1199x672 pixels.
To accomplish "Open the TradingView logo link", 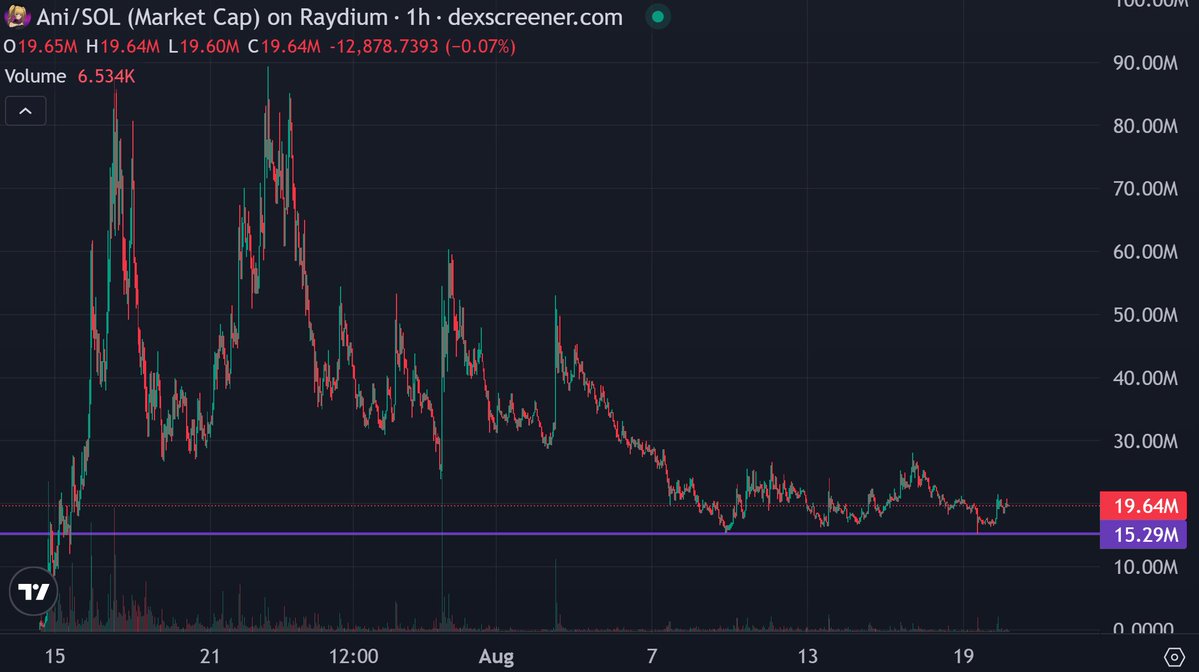I will click(34, 591).
